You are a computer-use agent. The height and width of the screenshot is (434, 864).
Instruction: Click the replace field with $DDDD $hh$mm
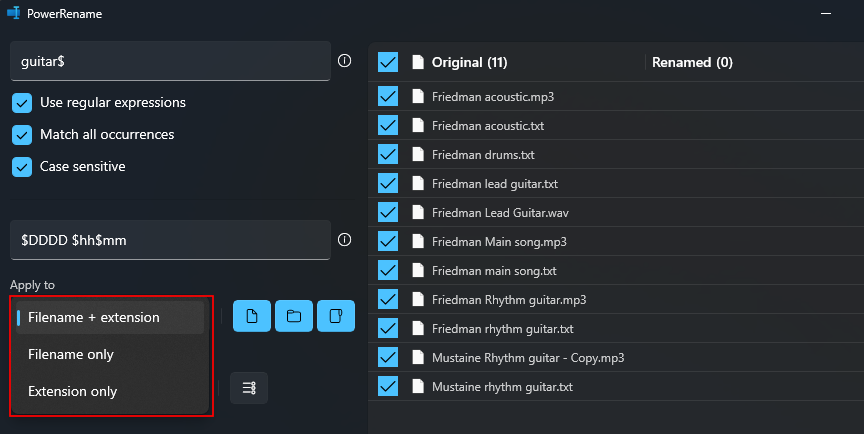coord(170,240)
